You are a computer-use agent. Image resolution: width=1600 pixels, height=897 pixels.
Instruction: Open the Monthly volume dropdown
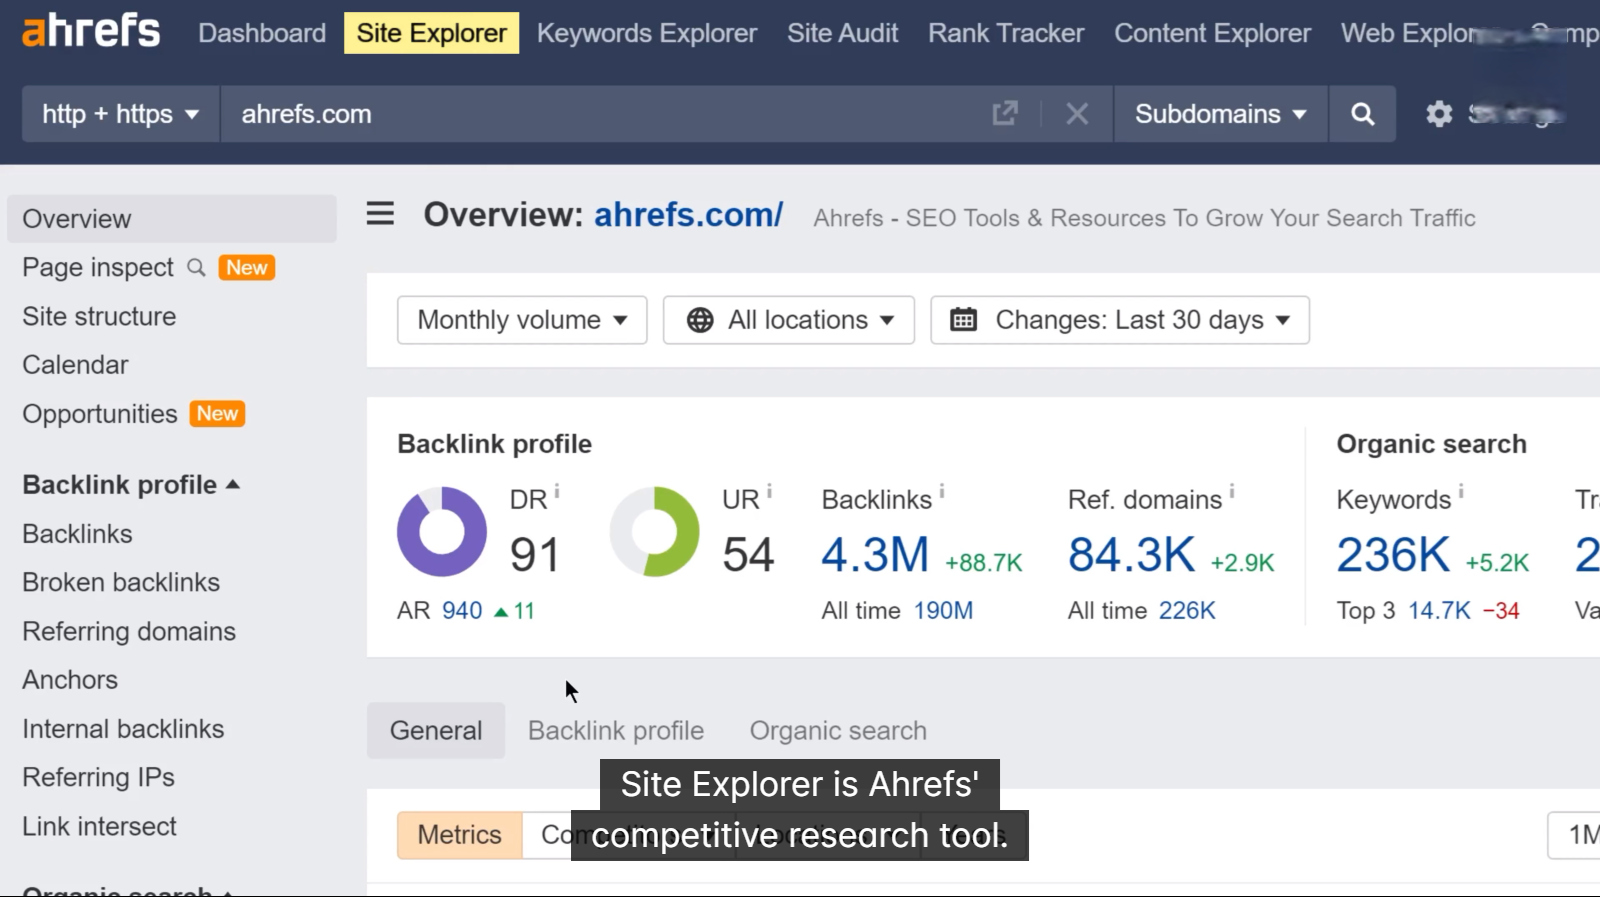(522, 320)
